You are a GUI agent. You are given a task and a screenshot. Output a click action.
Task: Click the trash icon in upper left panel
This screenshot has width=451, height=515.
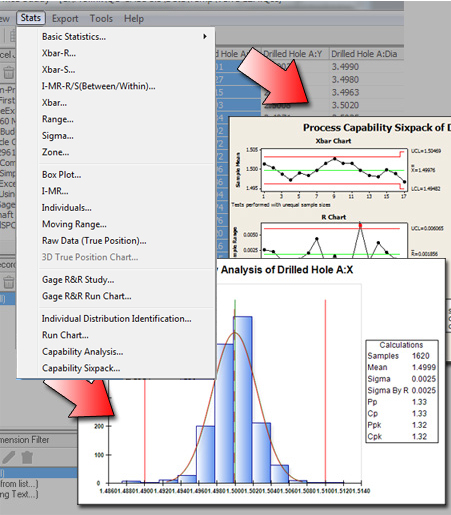8,72
